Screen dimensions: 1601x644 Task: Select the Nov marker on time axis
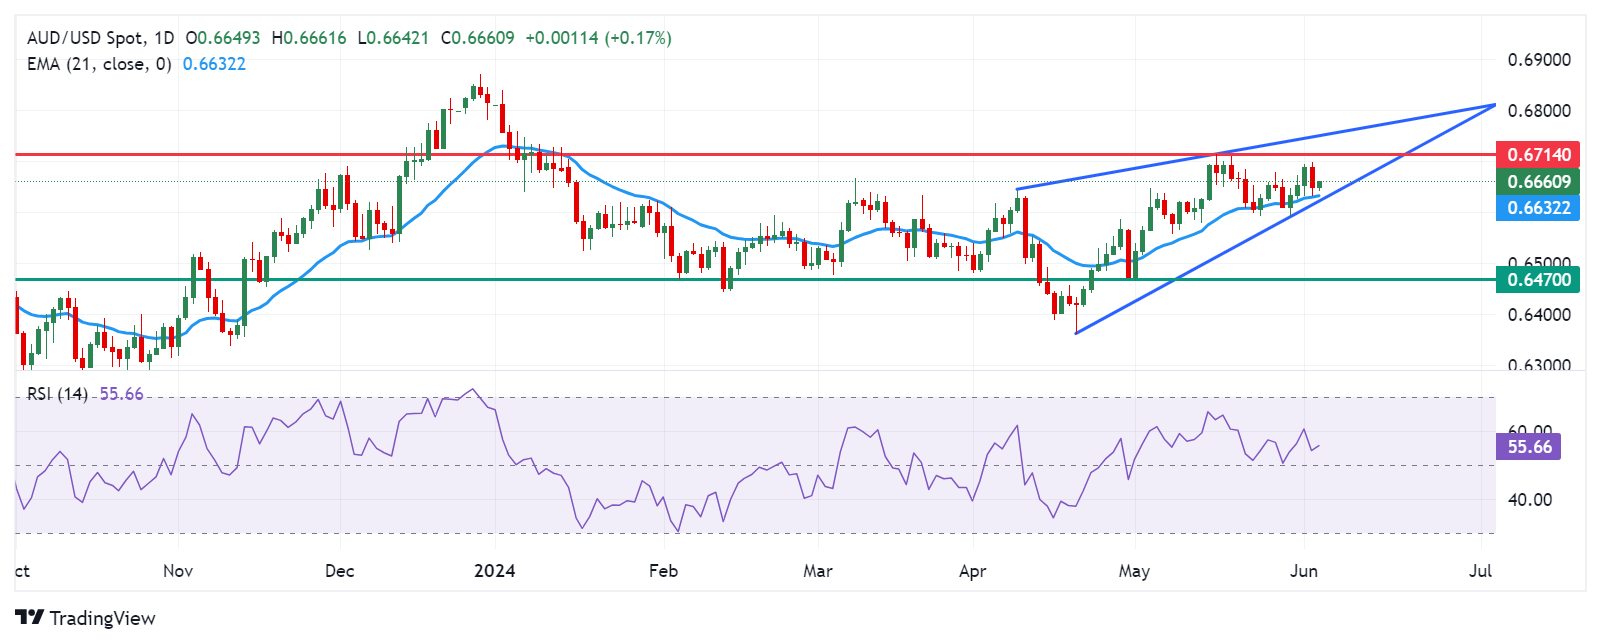click(x=177, y=571)
